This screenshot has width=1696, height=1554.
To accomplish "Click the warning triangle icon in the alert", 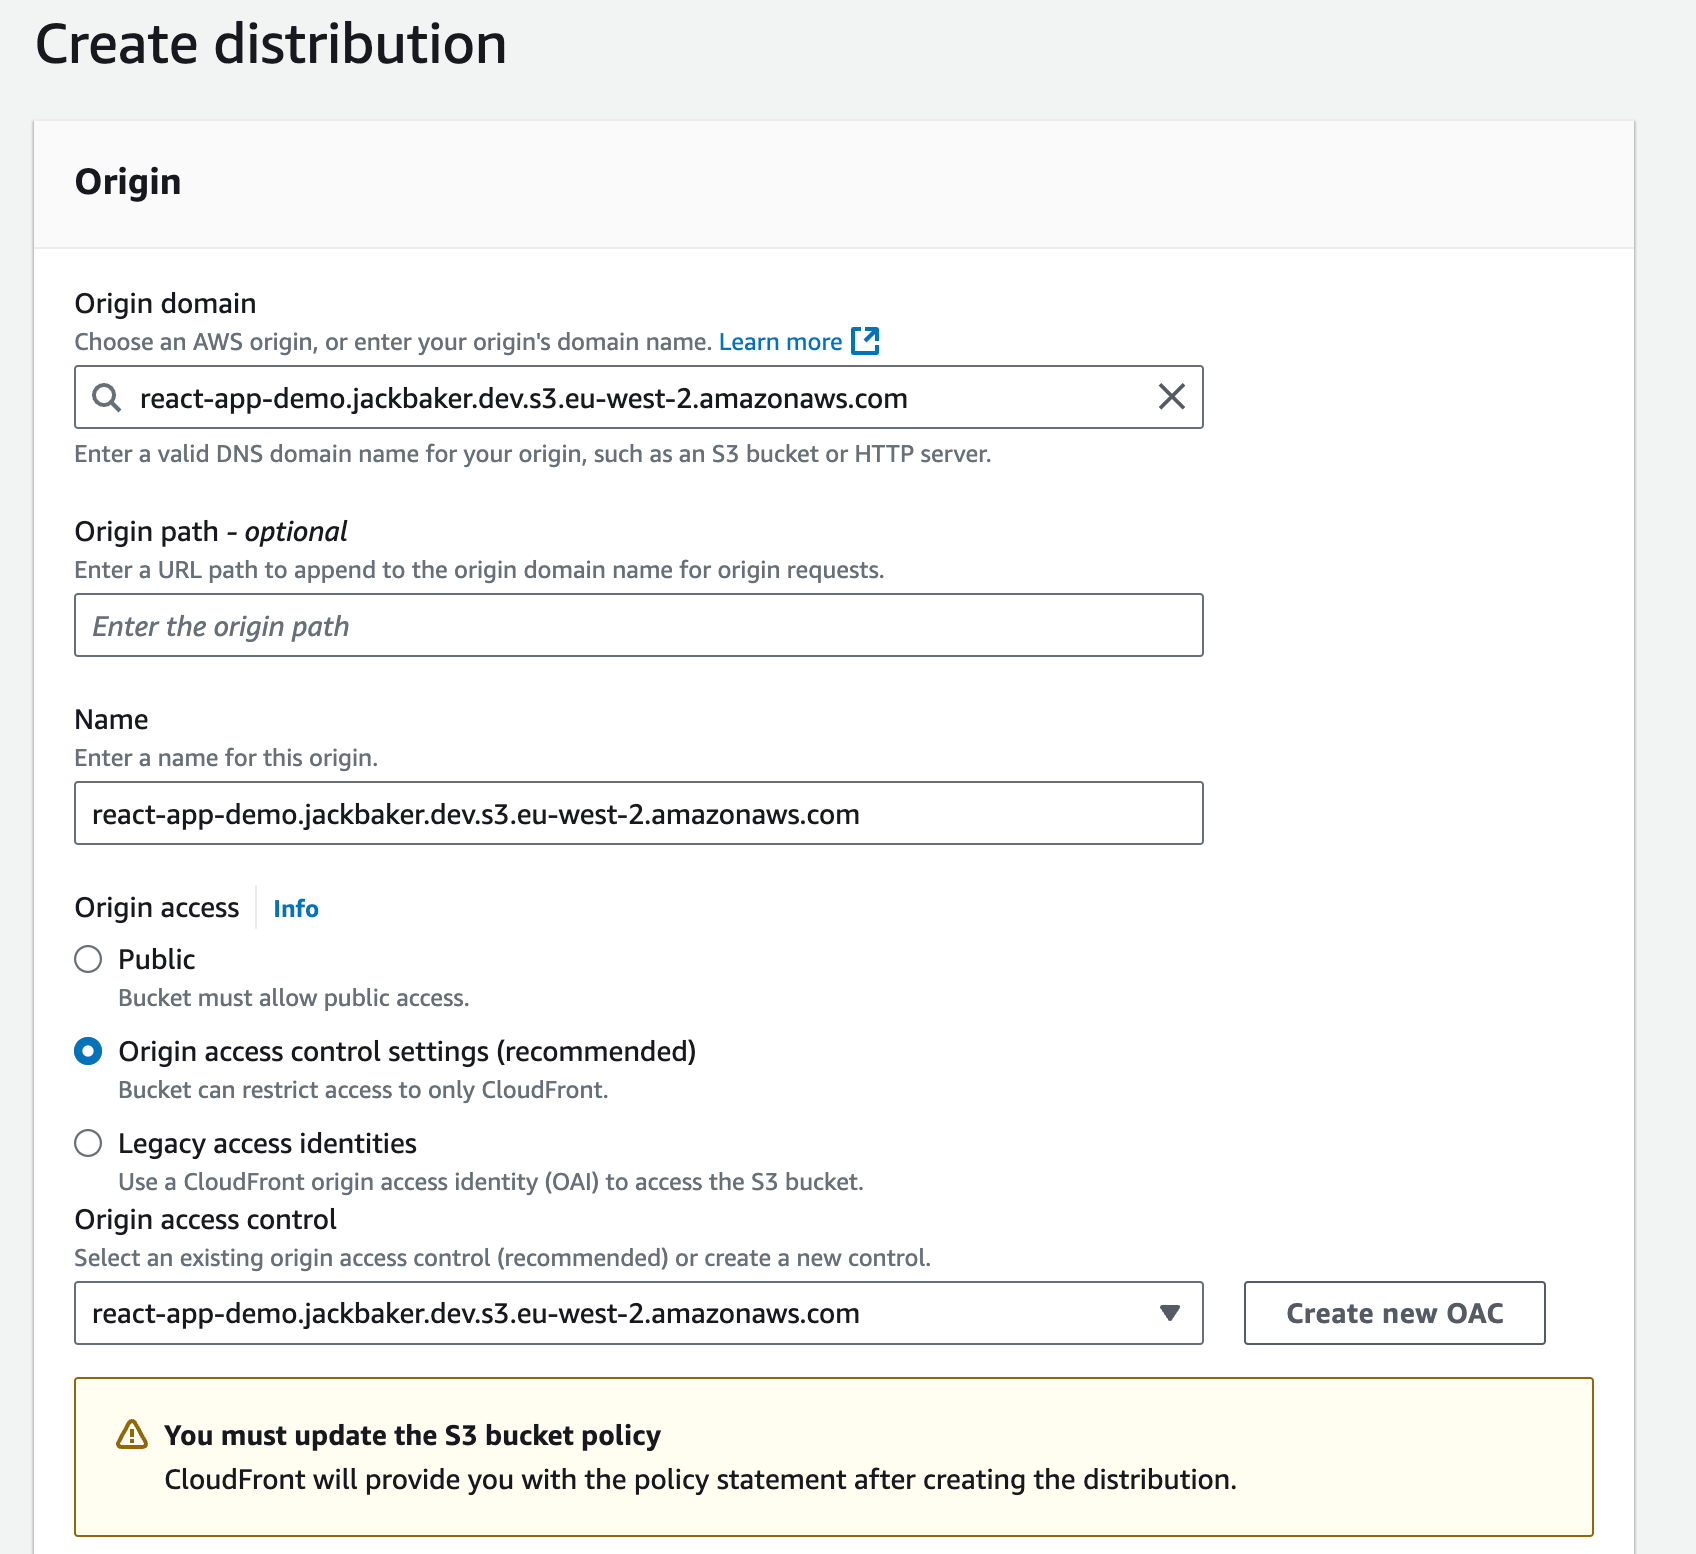I will pyautogui.click(x=132, y=1435).
